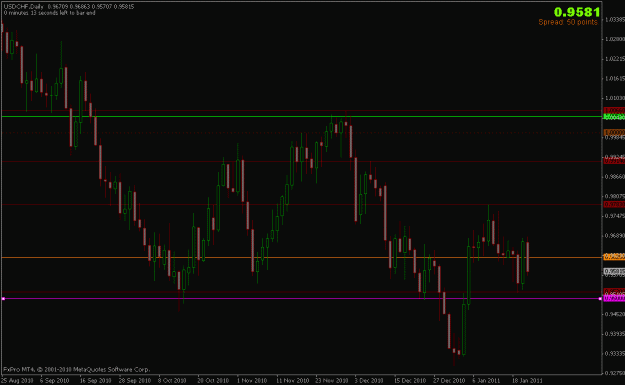The width and height of the screenshot is (625, 385).
Task: Click the 1.03385 price scale label
Action: point(615,19)
